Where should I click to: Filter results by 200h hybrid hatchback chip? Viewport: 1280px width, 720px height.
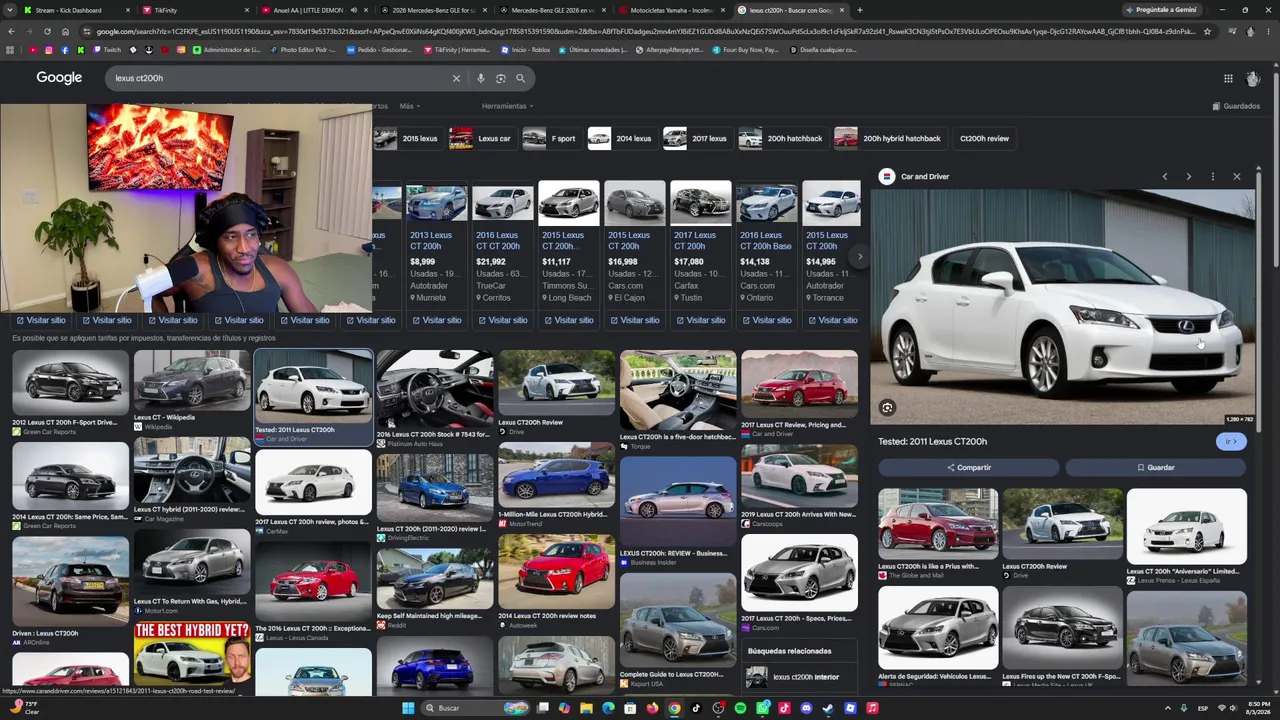coord(888,139)
